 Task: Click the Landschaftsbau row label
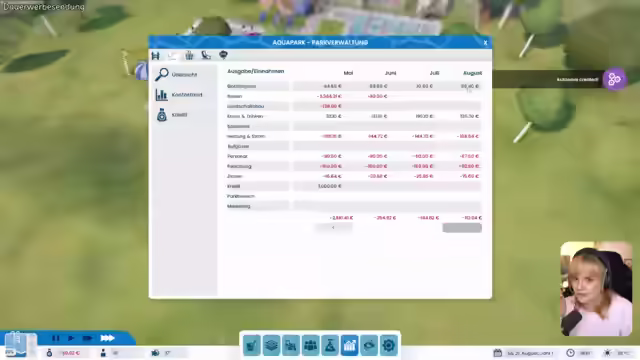coord(245,106)
